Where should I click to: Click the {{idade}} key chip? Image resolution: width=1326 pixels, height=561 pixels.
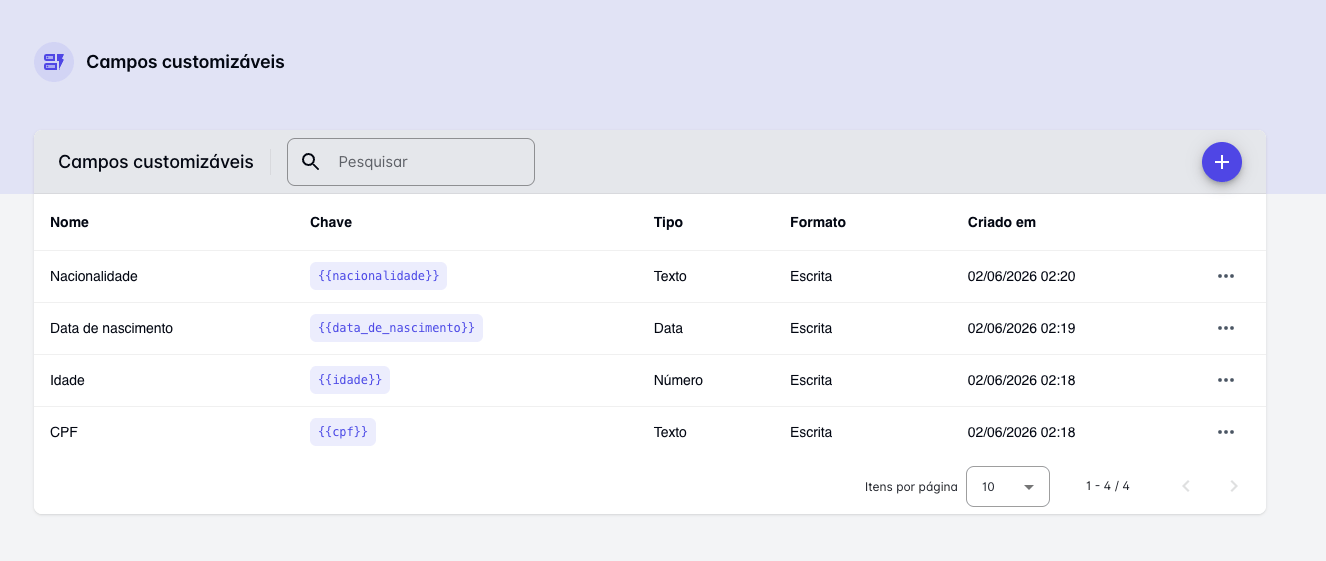point(350,380)
